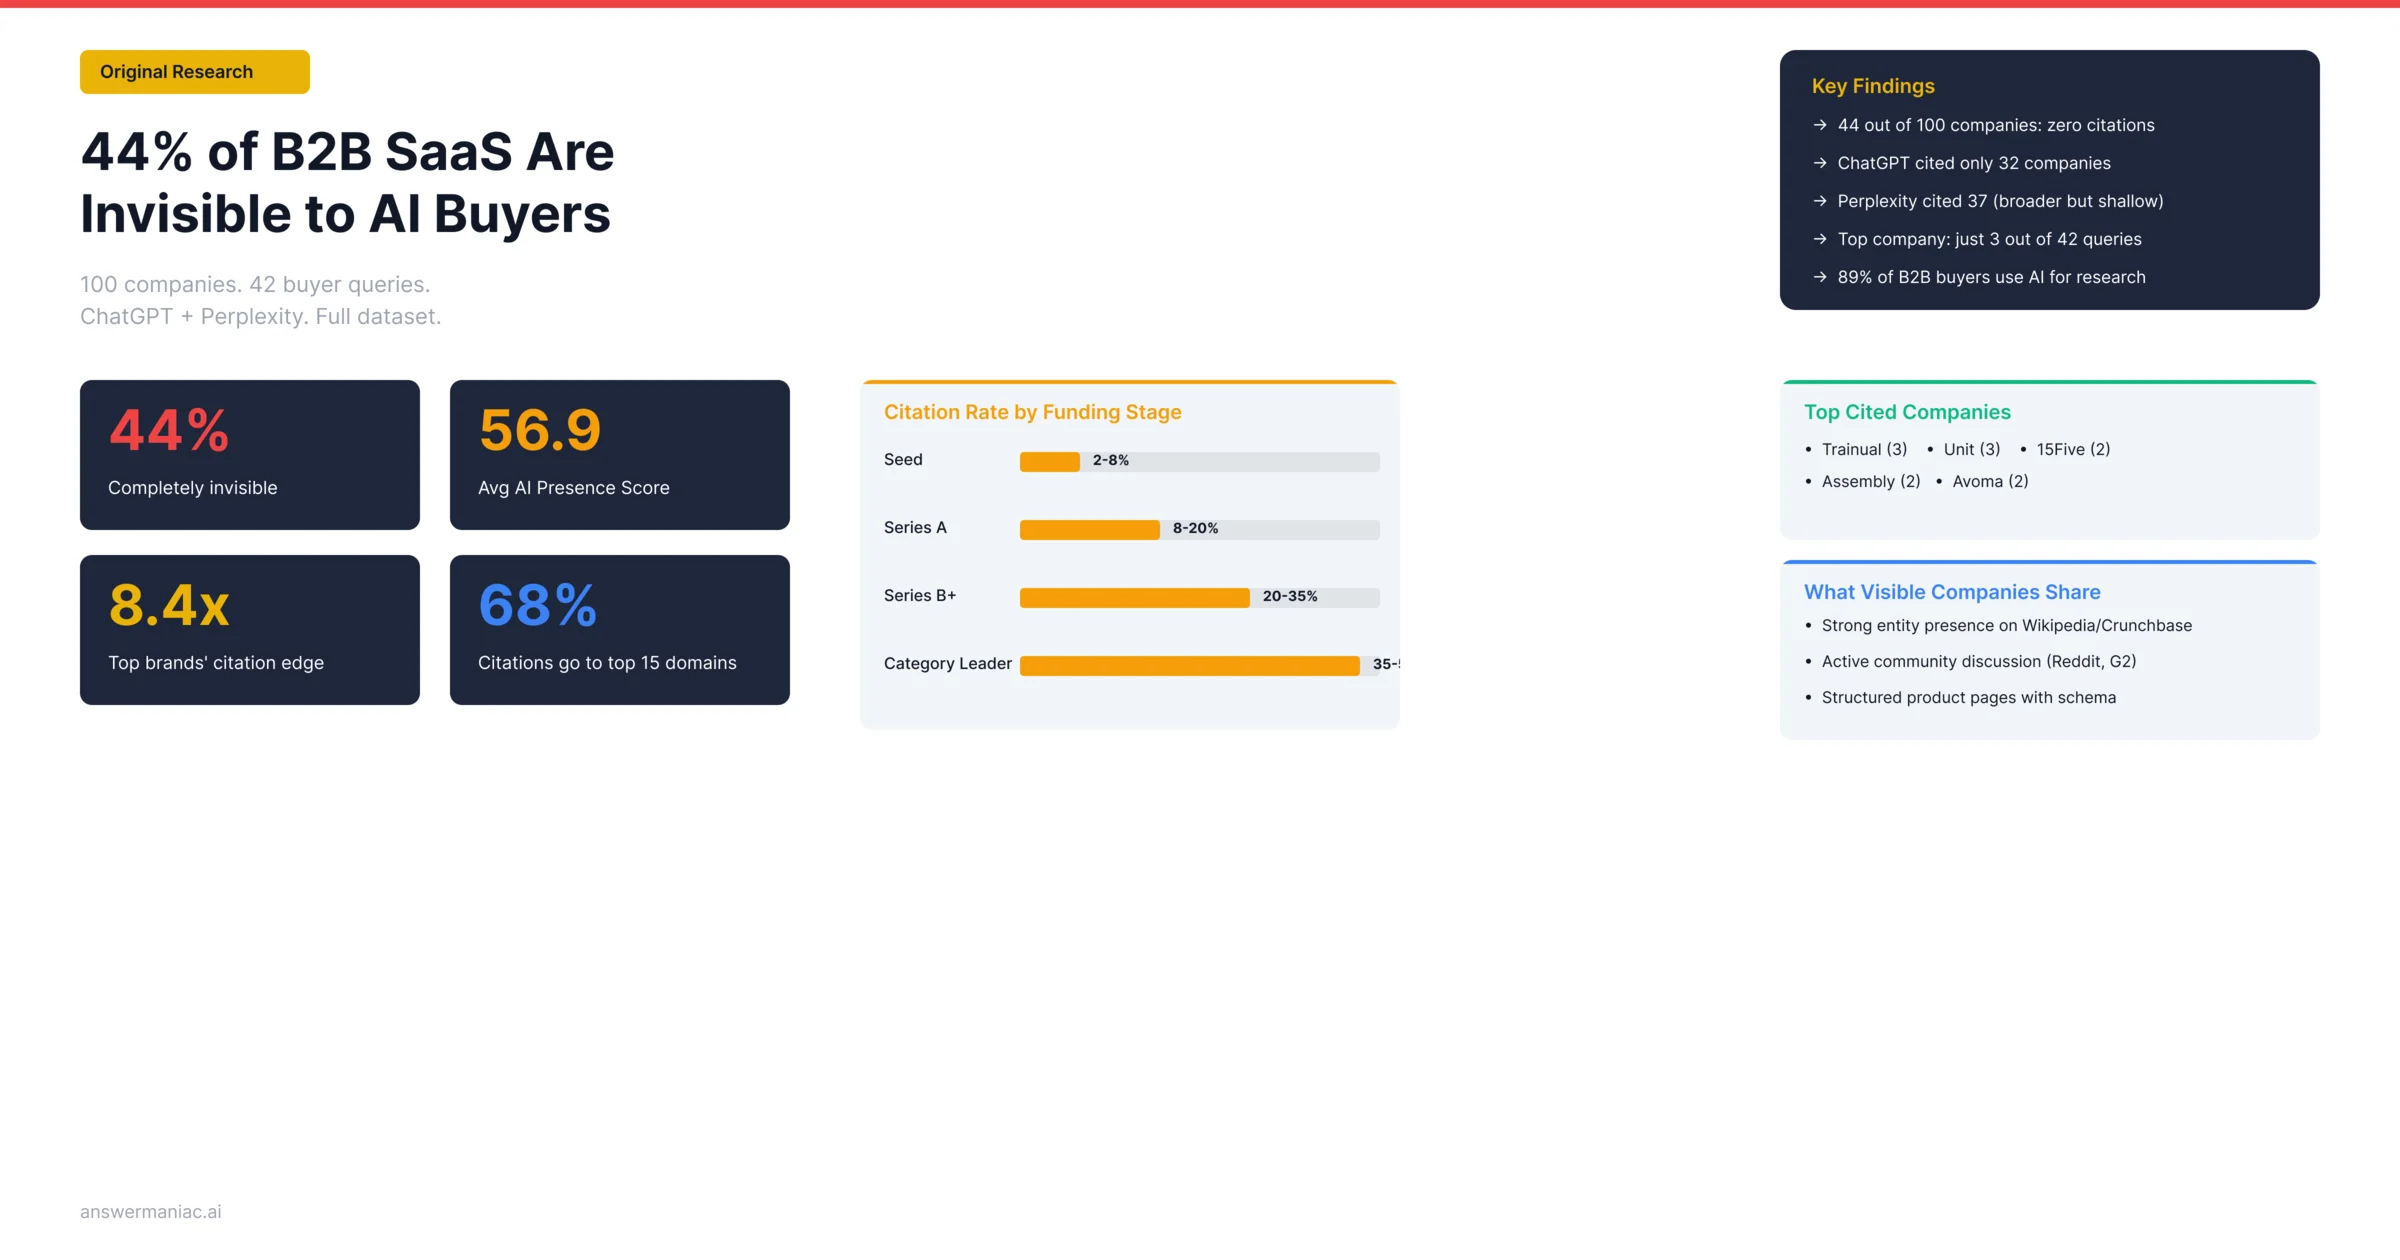
Task: Click the 56.9 Avg AI Presence Score card
Action: [x=620, y=455]
